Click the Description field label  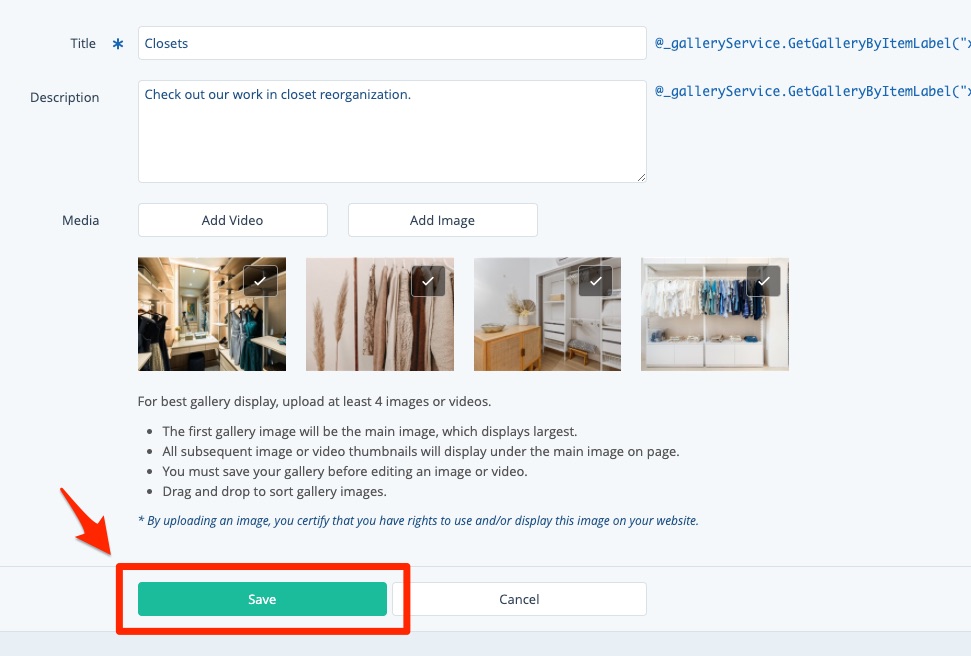[65, 97]
